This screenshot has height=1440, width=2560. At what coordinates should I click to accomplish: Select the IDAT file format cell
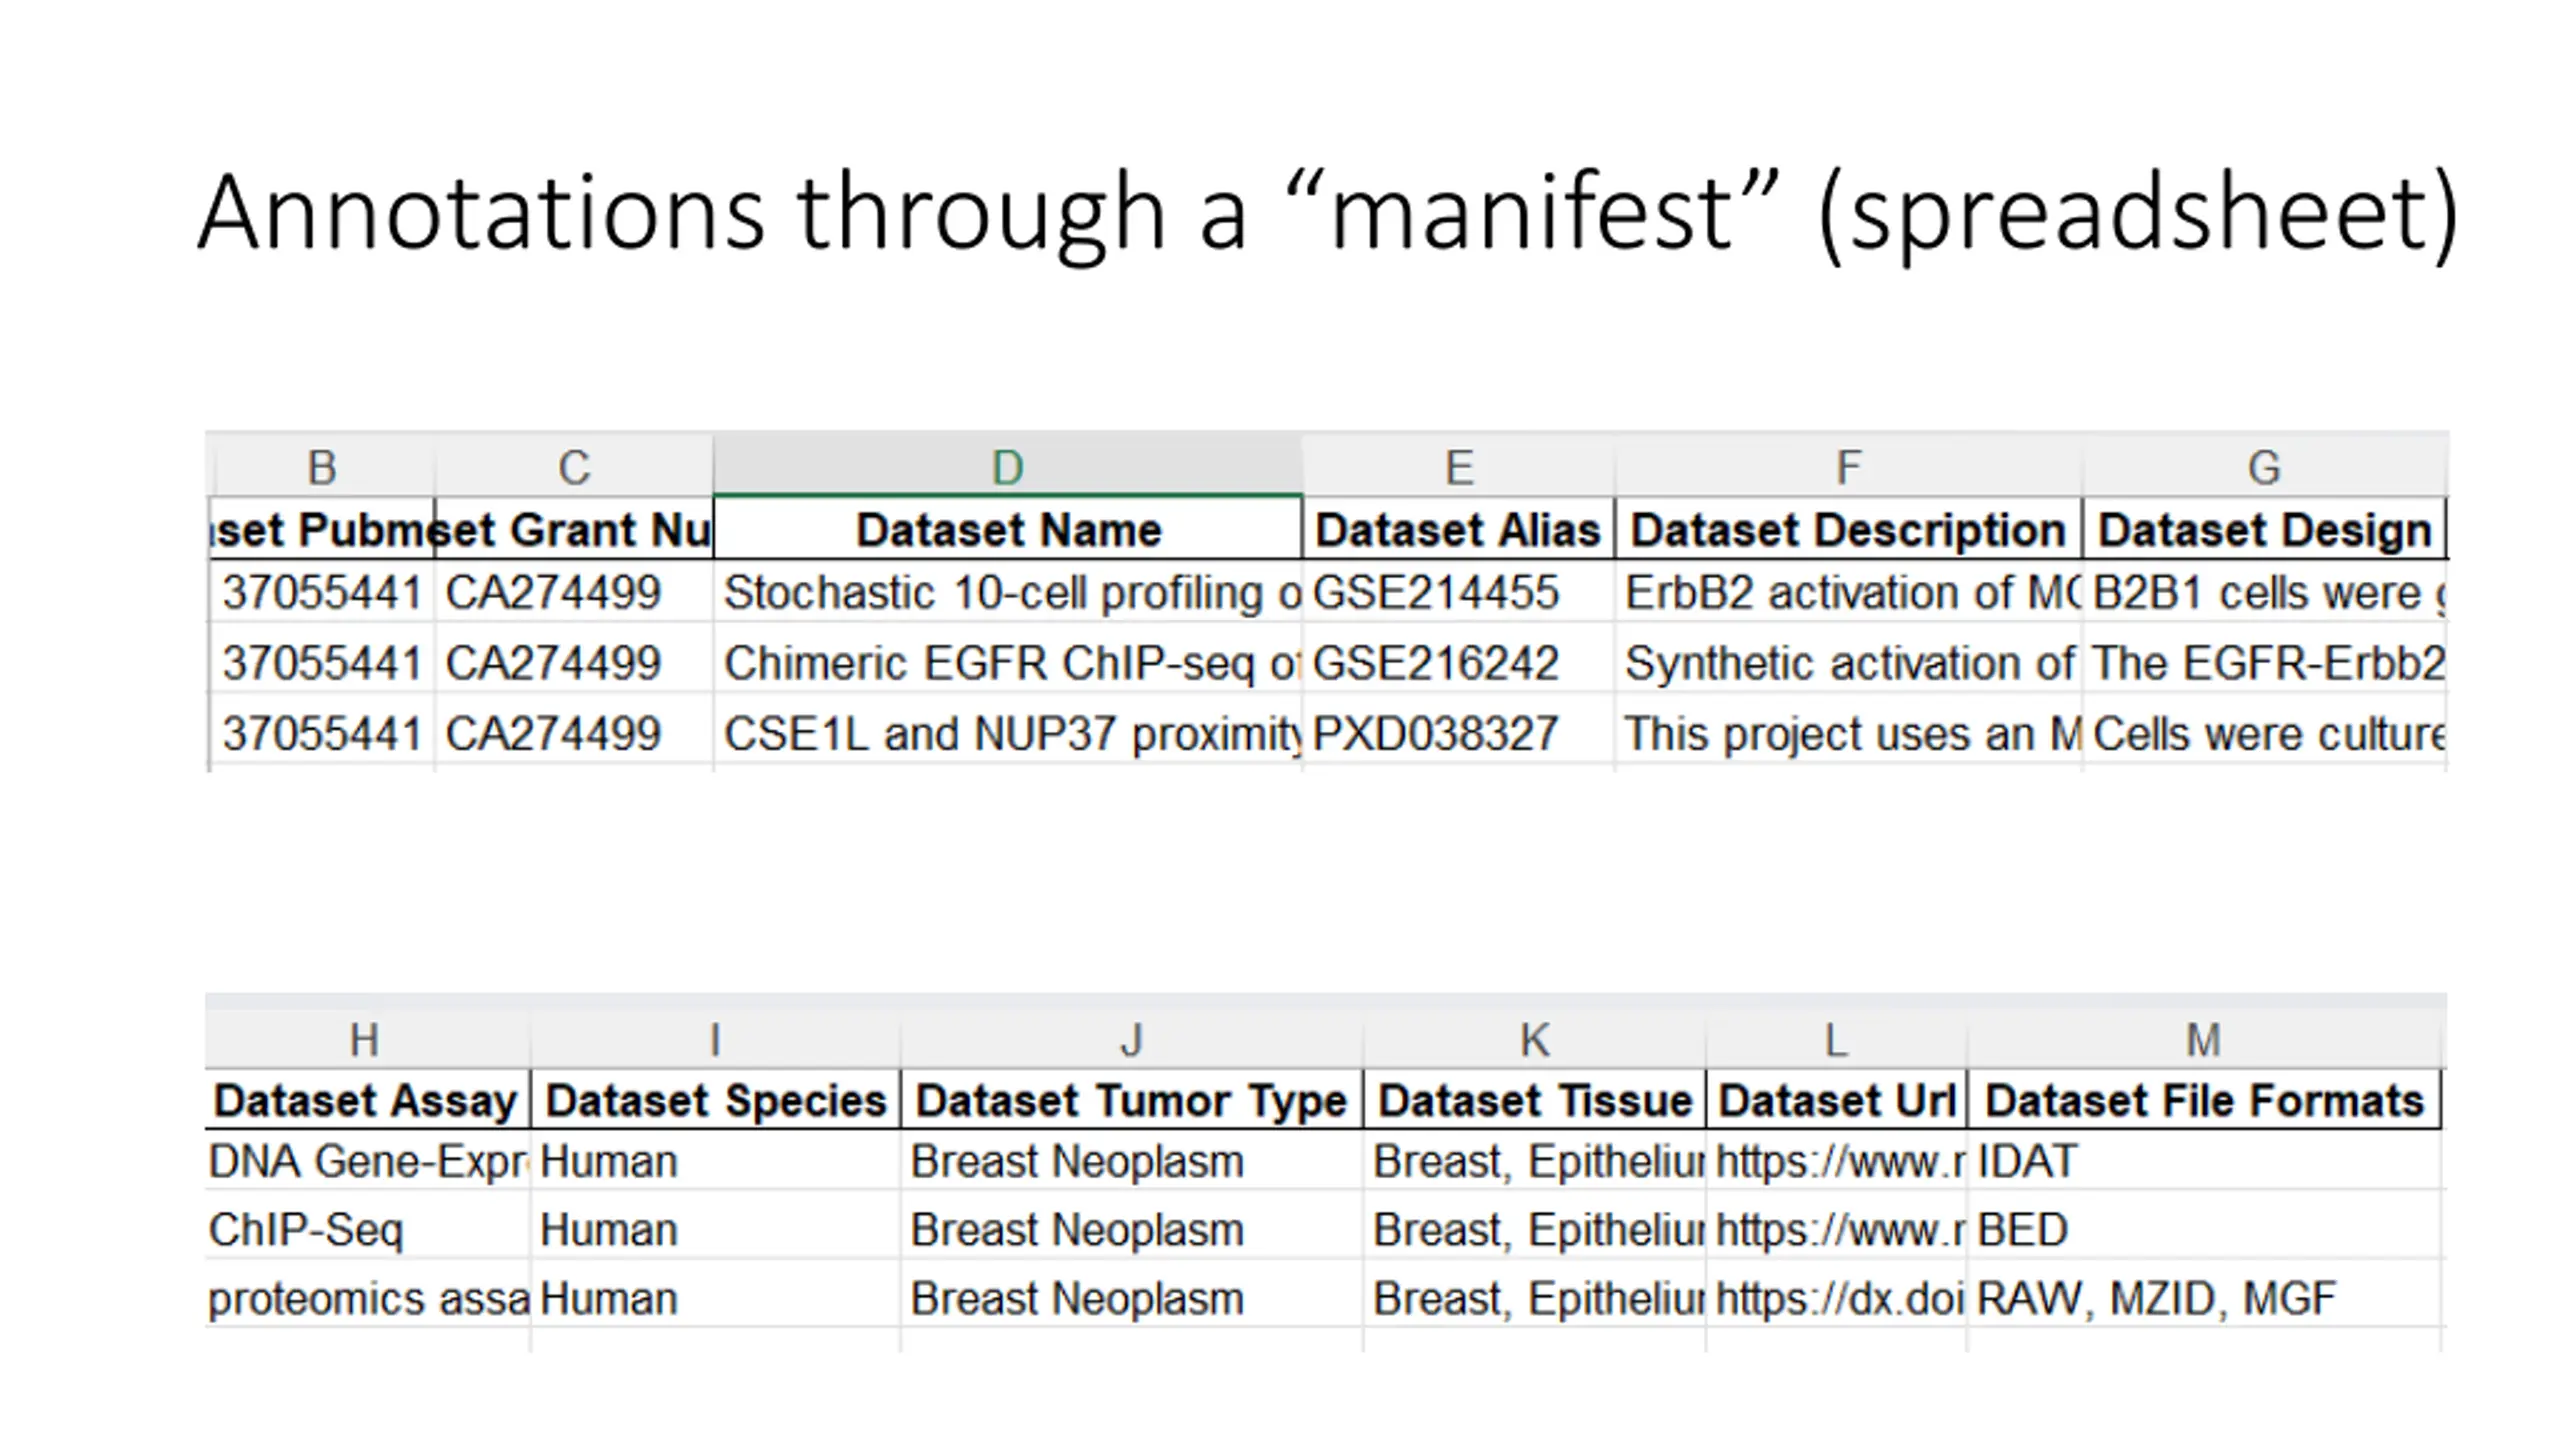tap(2204, 1161)
